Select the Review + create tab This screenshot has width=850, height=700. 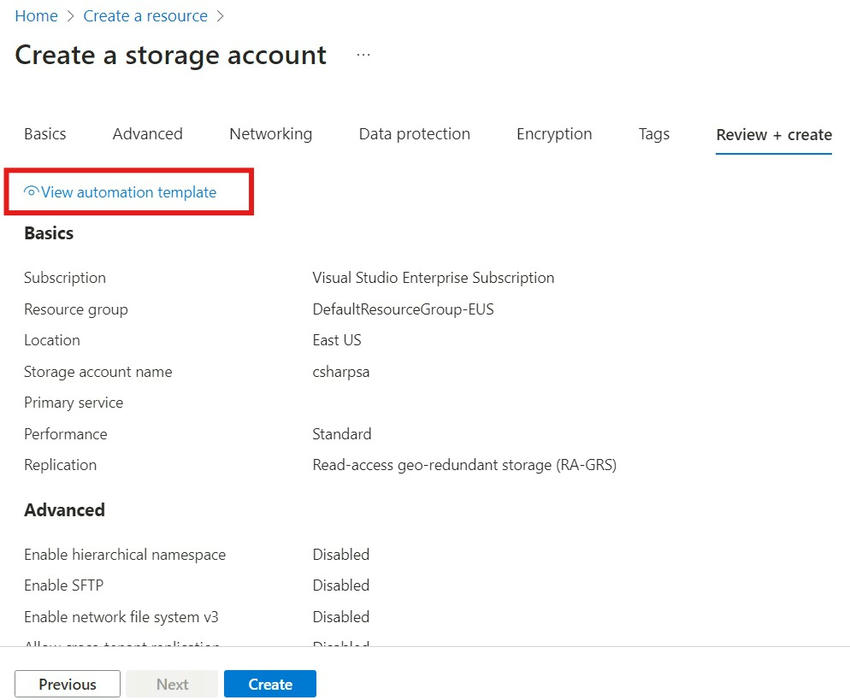[x=774, y=135]
